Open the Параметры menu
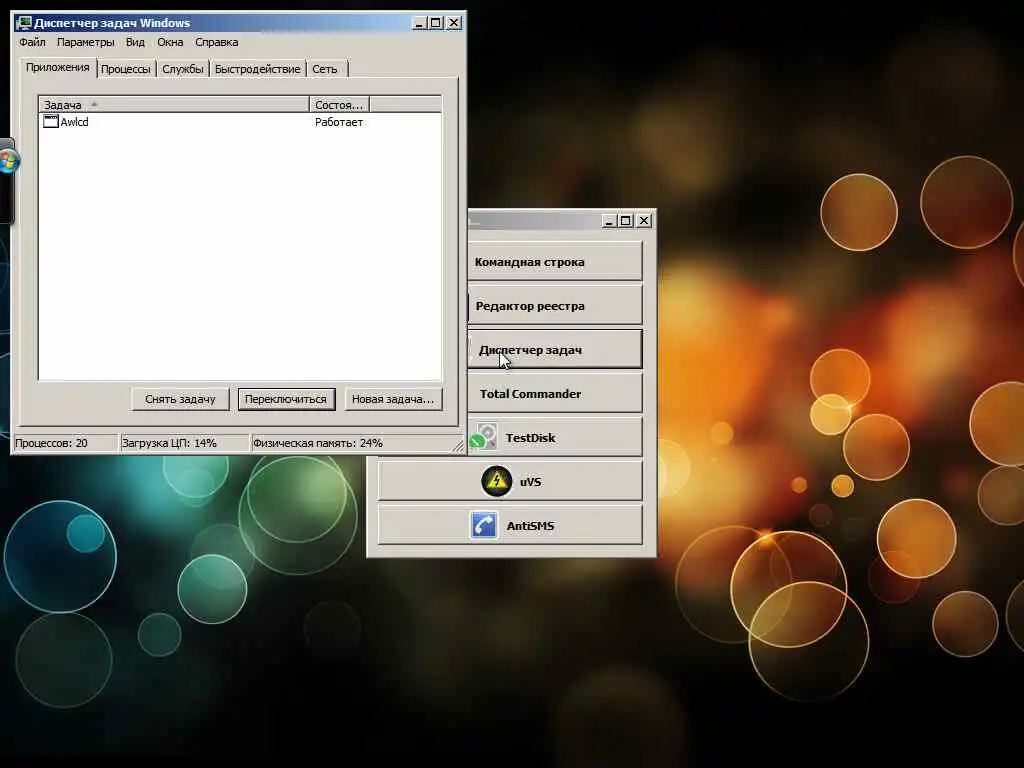The image size is (1024, 768). coord(86,42)
